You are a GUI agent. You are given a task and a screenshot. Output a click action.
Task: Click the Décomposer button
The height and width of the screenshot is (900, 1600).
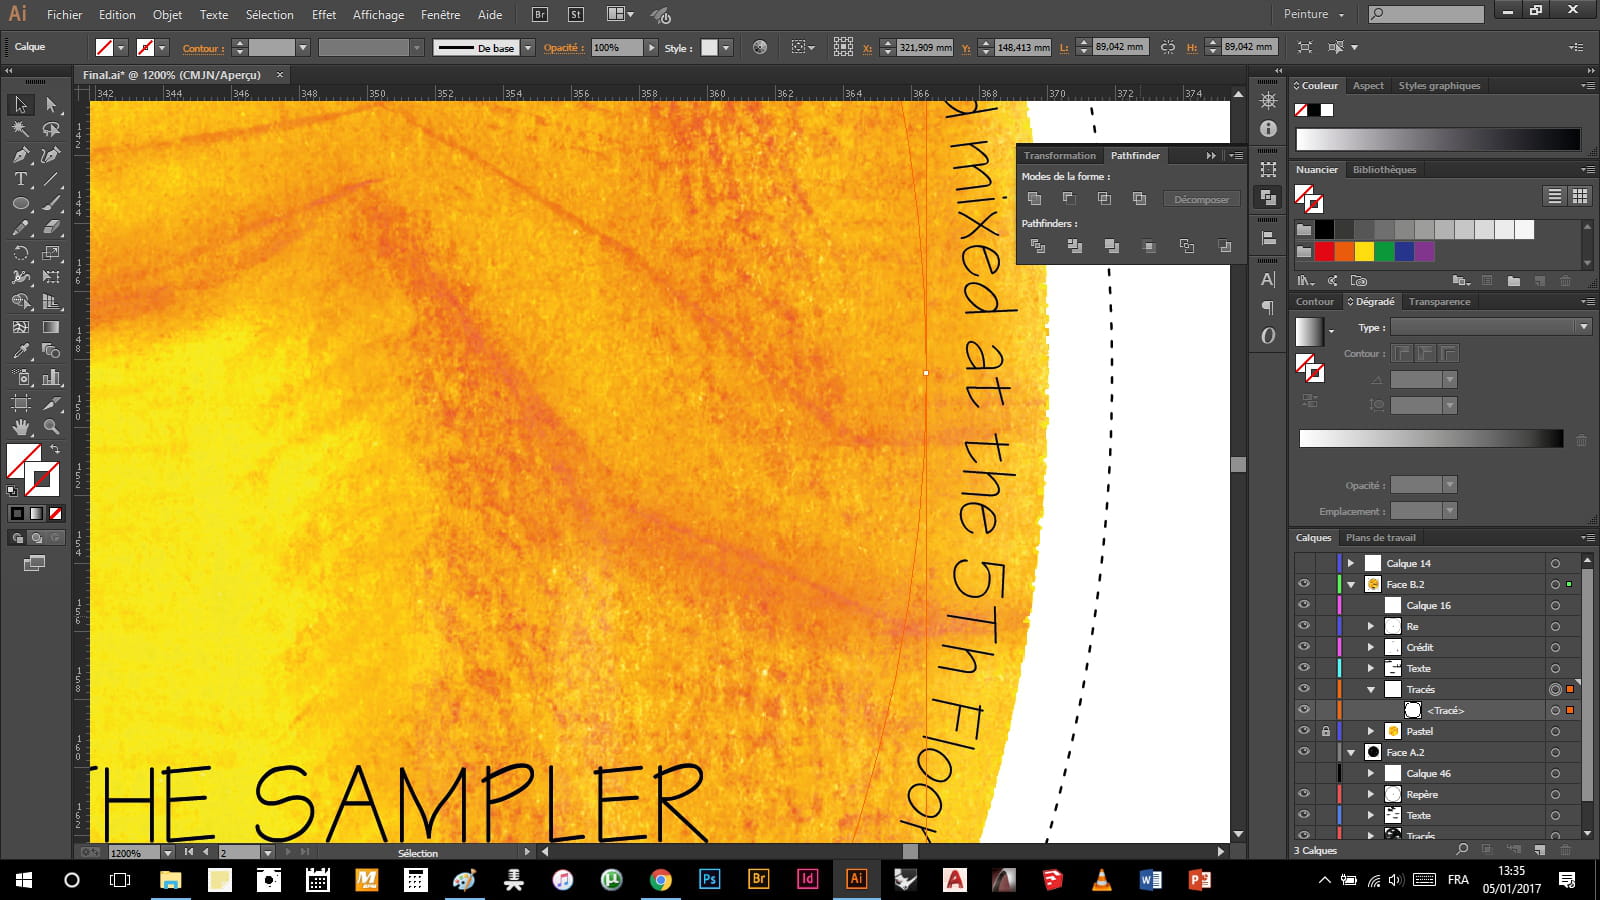point(1201,199)
